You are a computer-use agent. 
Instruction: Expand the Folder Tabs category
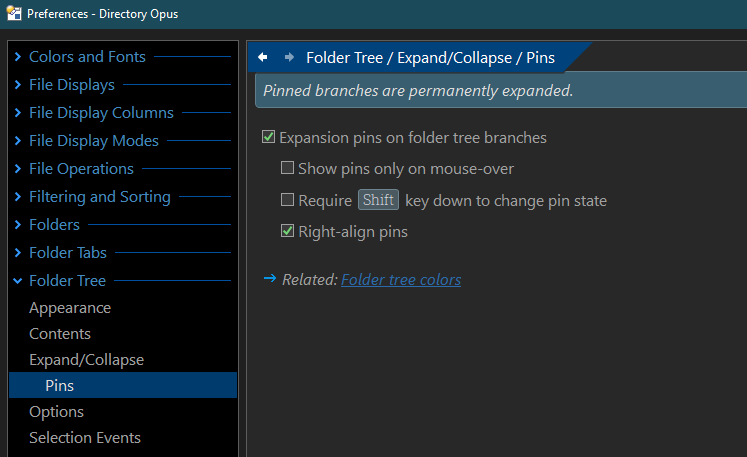pyautogui.click(x=18, y=253)
